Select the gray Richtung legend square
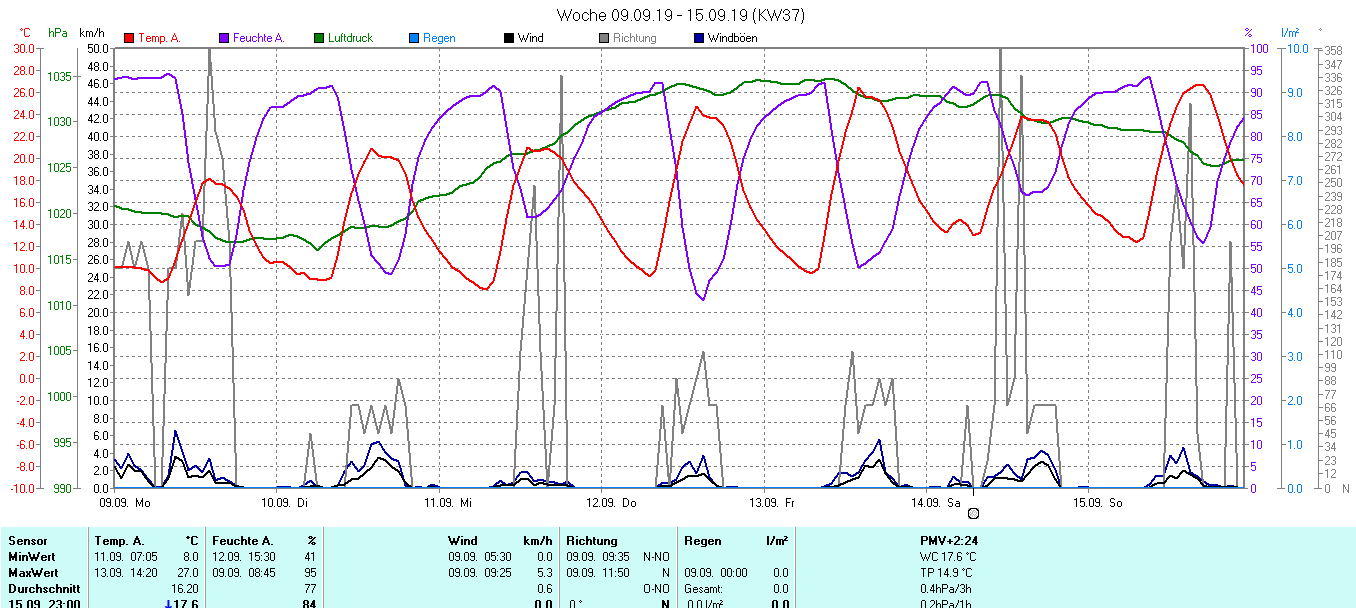The width and height of the screenshot is (1356, 608). pyautogui.click(x=604, y=38)
